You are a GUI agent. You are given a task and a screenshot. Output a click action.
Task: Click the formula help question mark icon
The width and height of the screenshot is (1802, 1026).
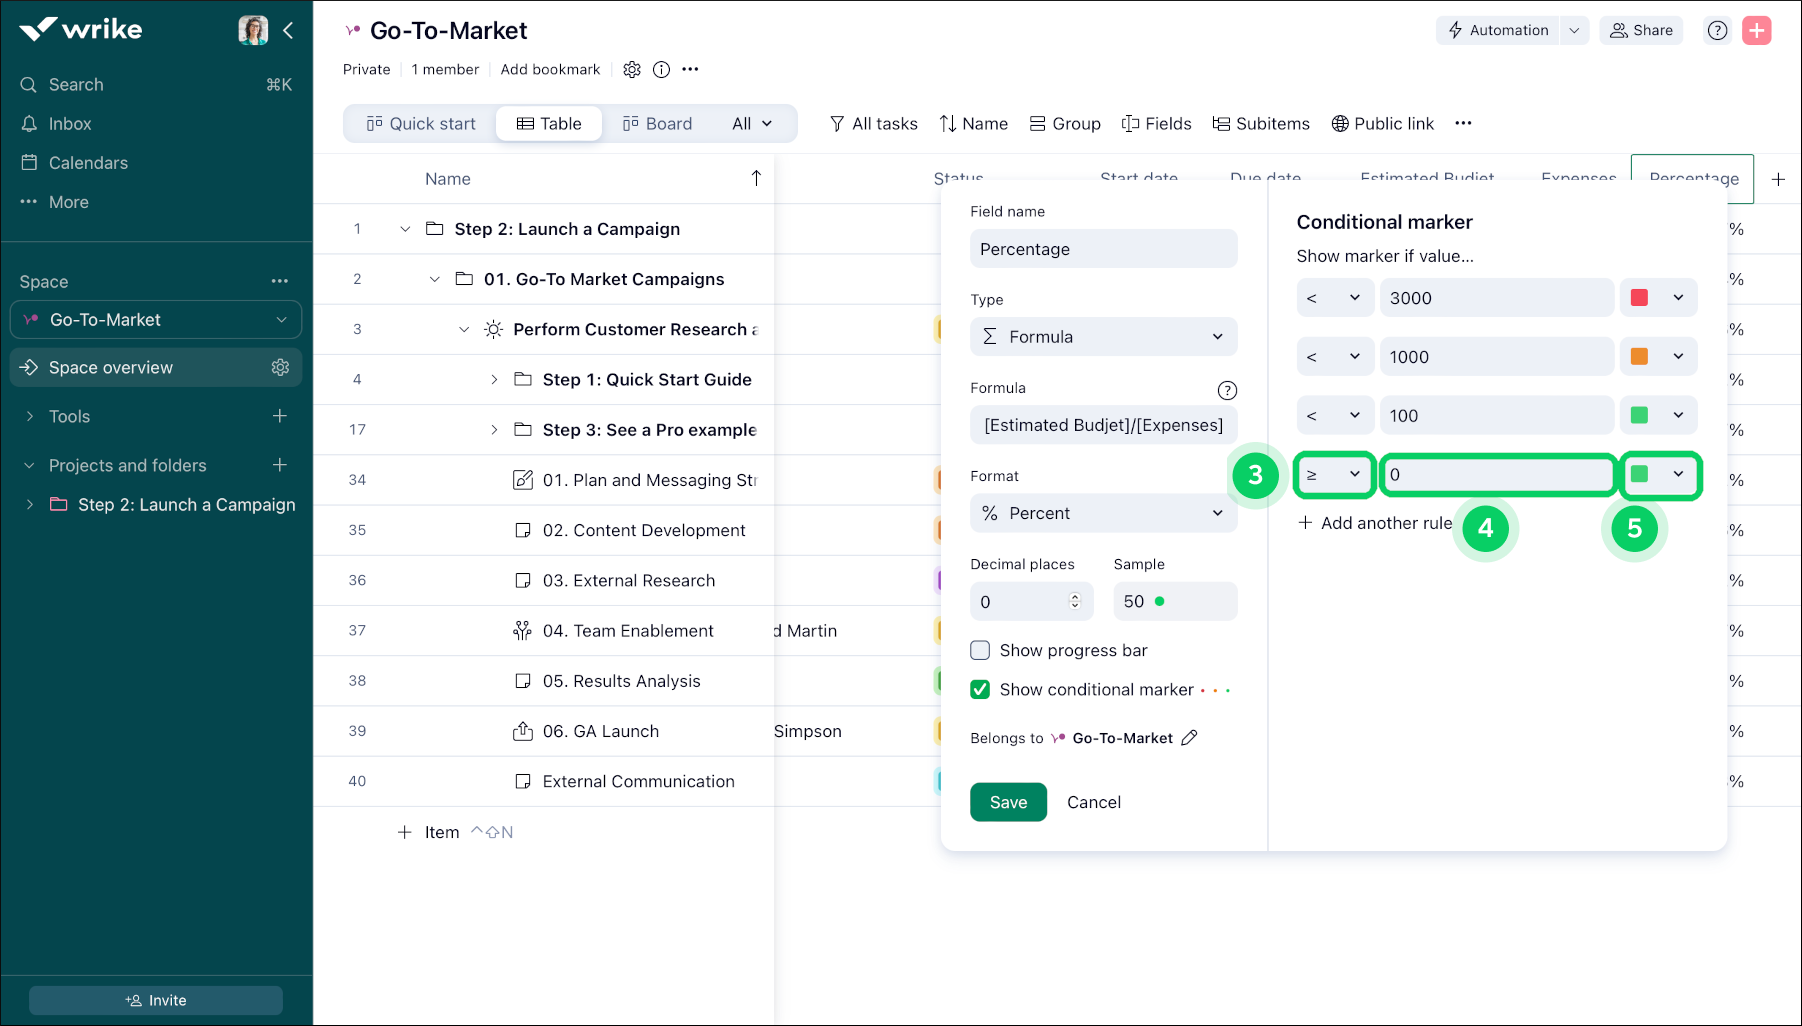click(1227, 390)
